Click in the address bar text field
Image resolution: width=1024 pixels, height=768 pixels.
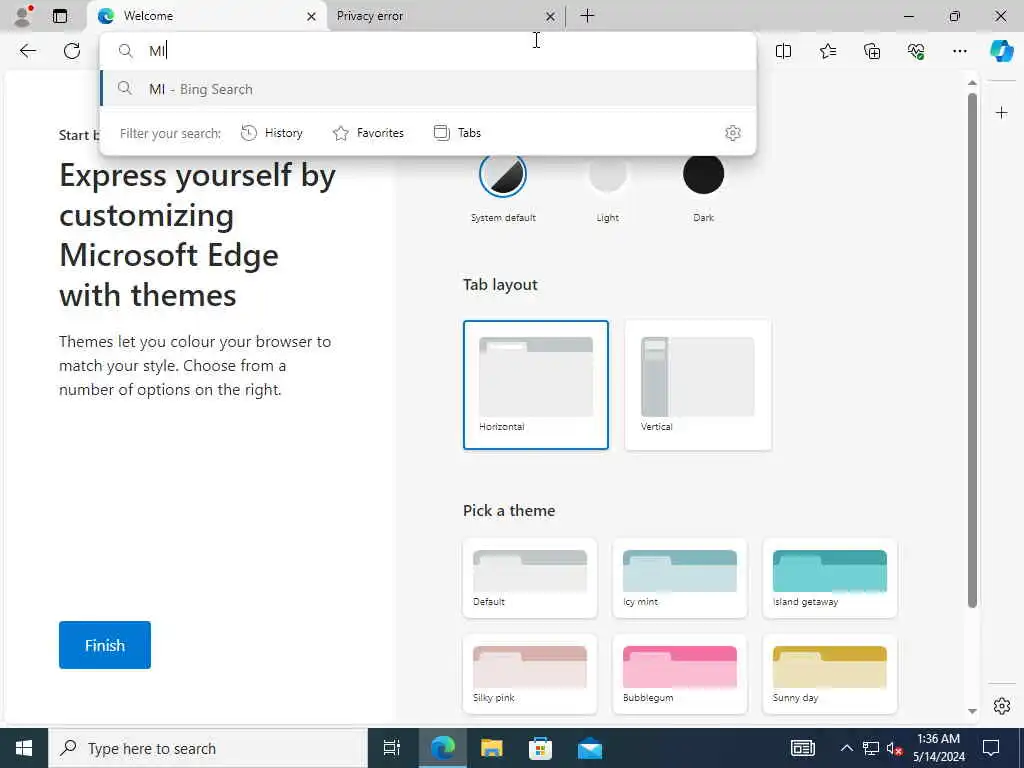(428, 51)
